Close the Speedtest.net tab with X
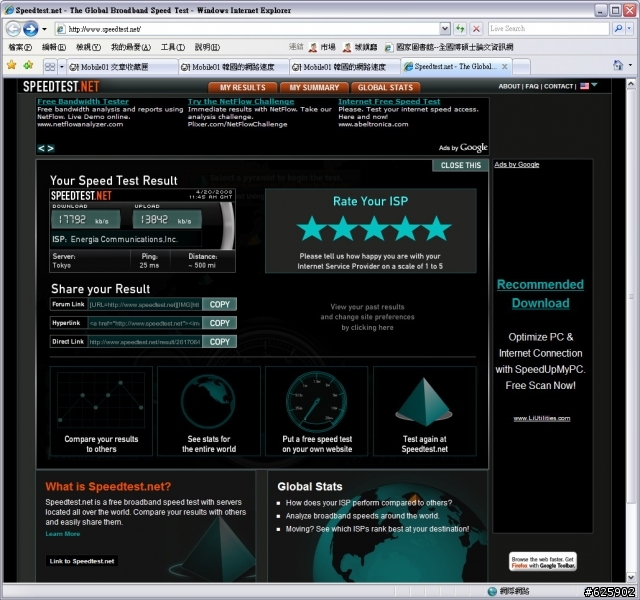Image resolution: width=640 pixels, height=600 pixels. click(504, 67)
